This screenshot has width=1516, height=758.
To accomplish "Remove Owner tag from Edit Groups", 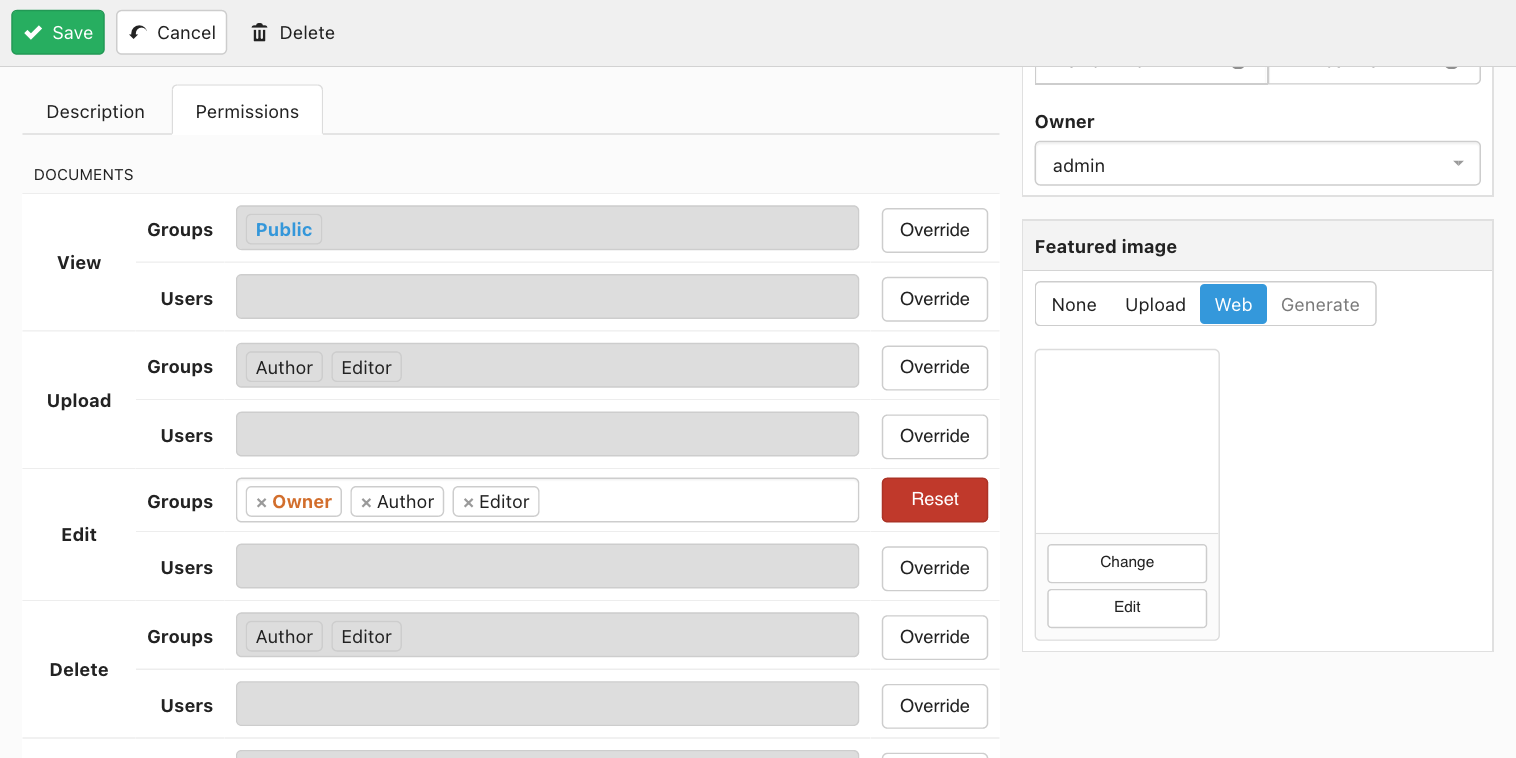I will click(x=262, y=503).
